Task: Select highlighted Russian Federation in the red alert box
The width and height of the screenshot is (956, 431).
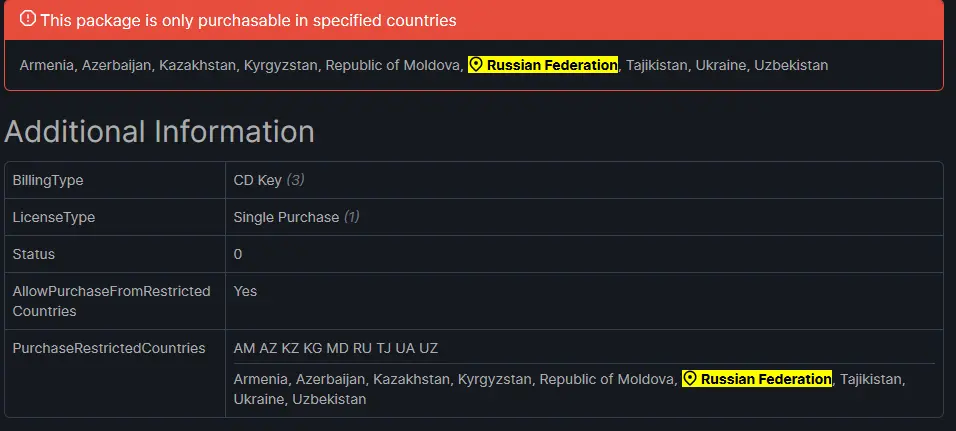Action: pyautogui.click(x=543, y=65)
